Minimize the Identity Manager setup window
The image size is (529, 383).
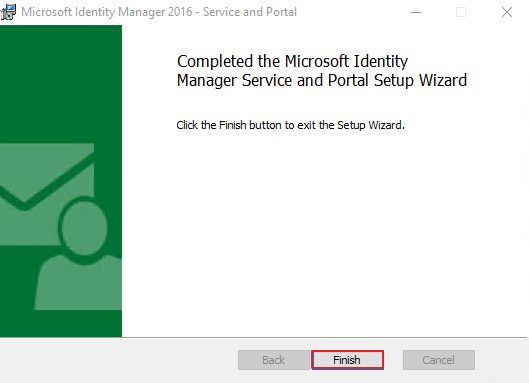(x=416, y=12)
